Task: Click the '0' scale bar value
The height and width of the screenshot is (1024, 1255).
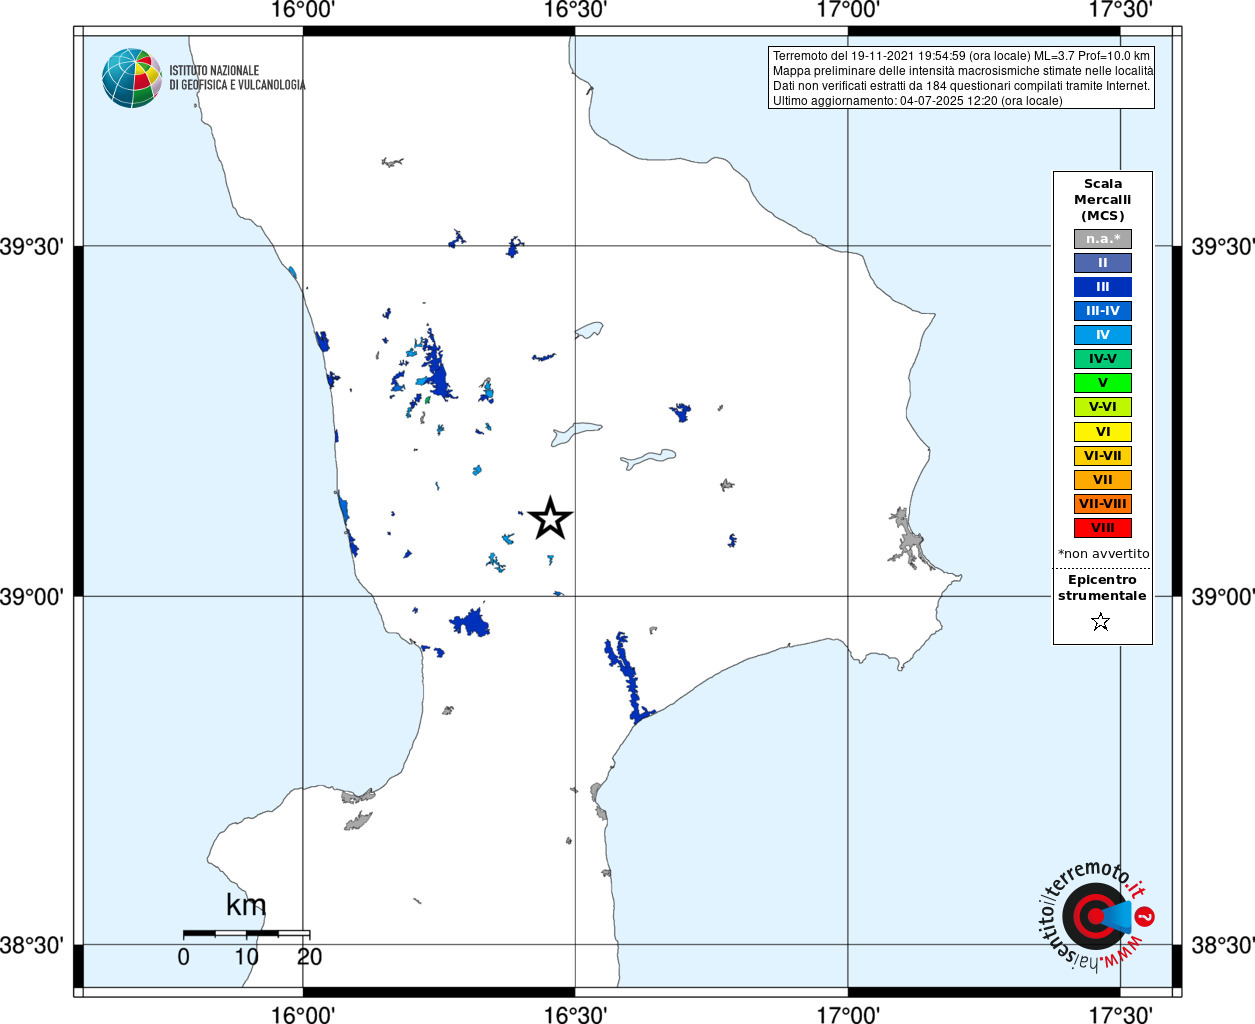Action: point(183,957)
